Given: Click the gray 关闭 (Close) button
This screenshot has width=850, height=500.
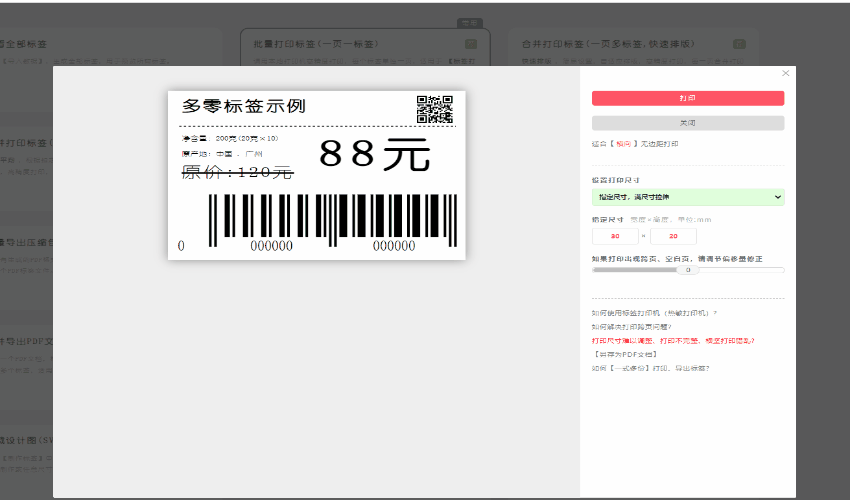Looking at the screenshot, I should pyautogui.click(x=687, y=123).
